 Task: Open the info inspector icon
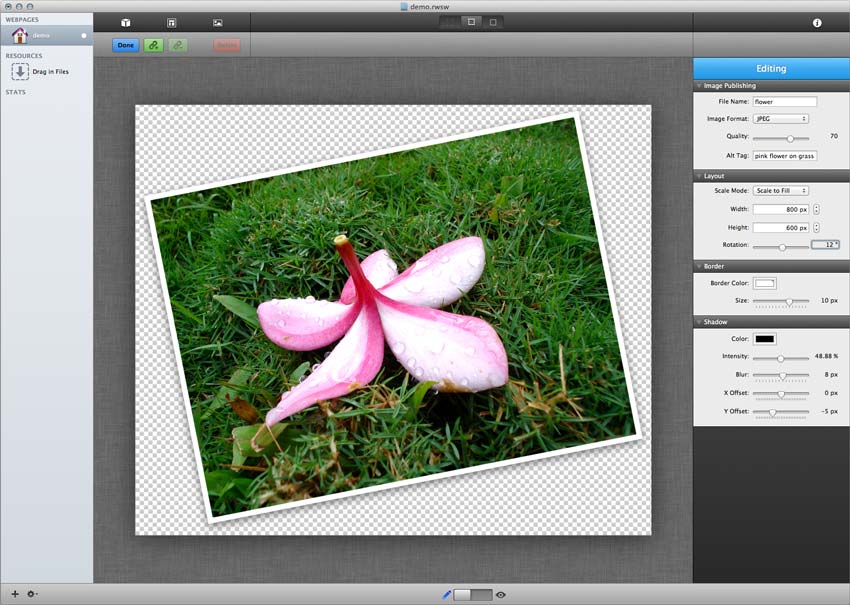[817, 22]
